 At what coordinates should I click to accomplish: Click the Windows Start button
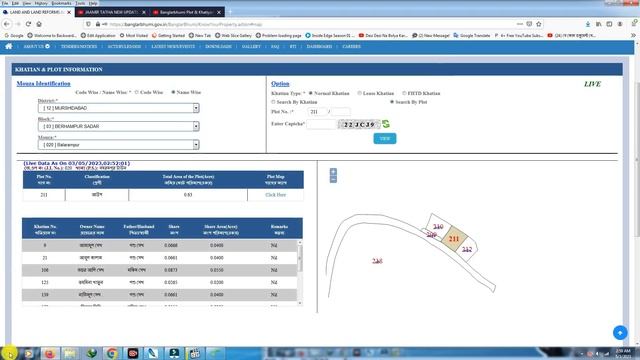[x=9, y=353]
